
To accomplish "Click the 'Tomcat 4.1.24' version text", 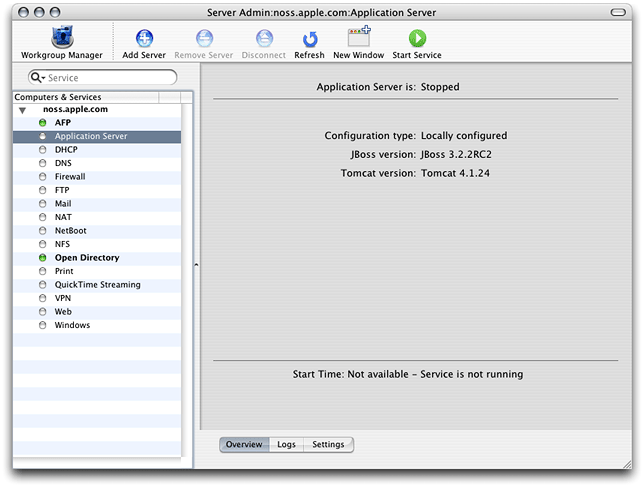I will pyautogui.click(x=455, y=173).
